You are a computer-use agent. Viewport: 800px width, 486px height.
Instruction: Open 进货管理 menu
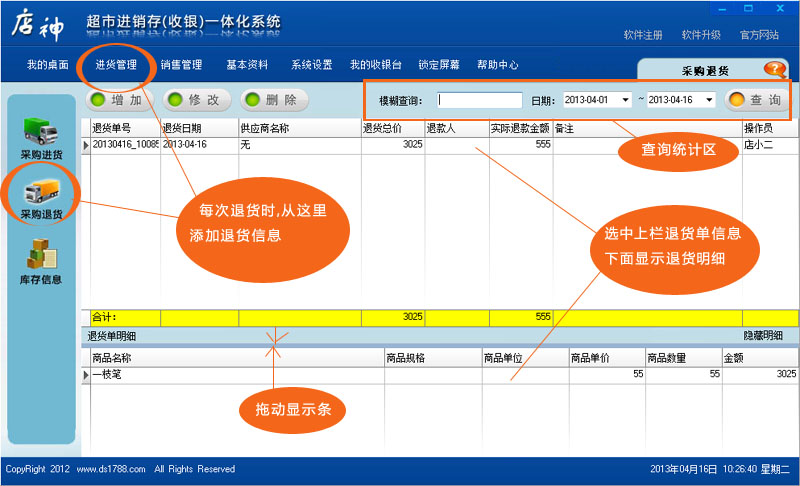(x=116, y=65)
